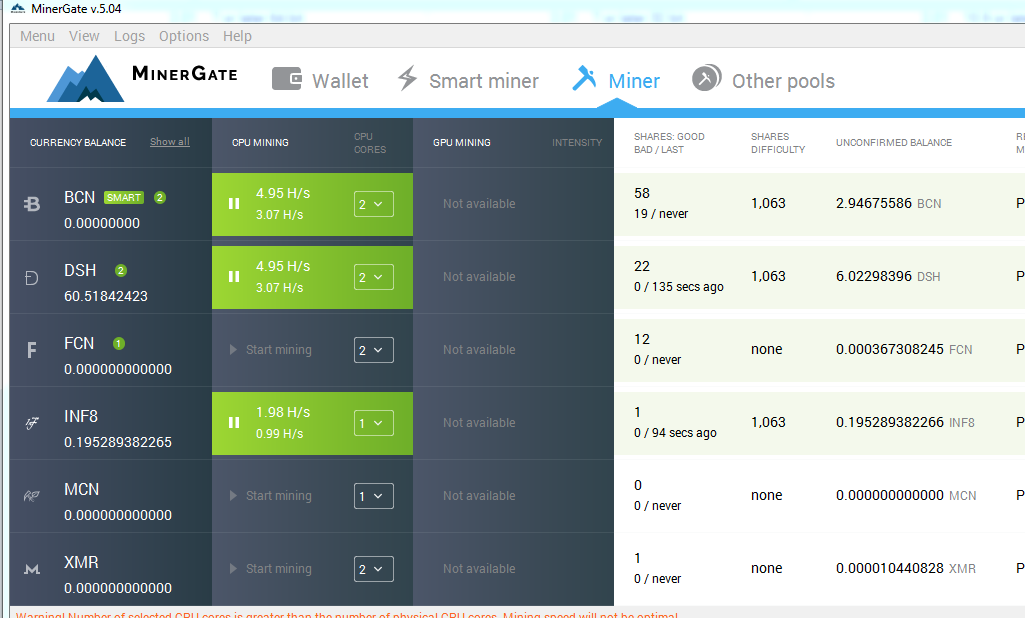Click DSH last share 135 secs ago
This screenshot has height=618, width=1025.
pyautogui.click(x=688, y=287)
